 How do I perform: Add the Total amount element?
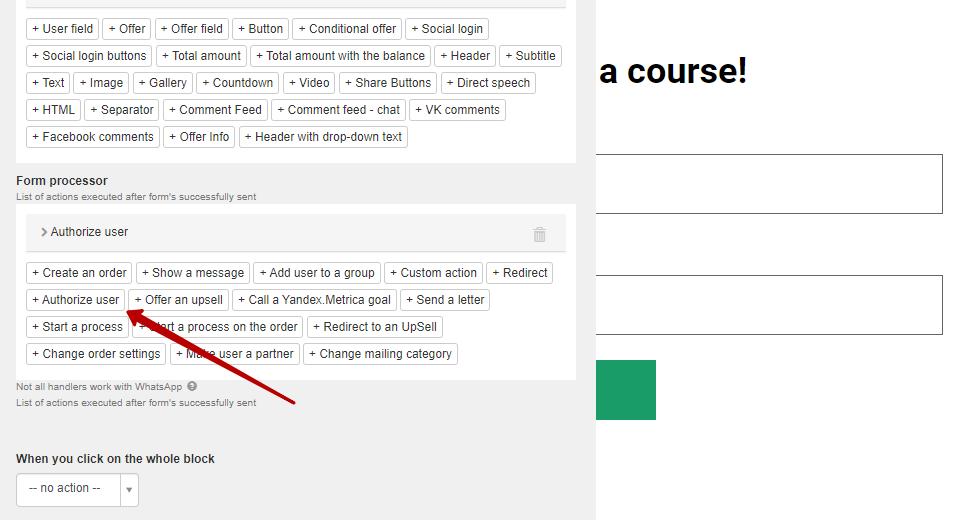pyautogui.click(x=201, y=56)
